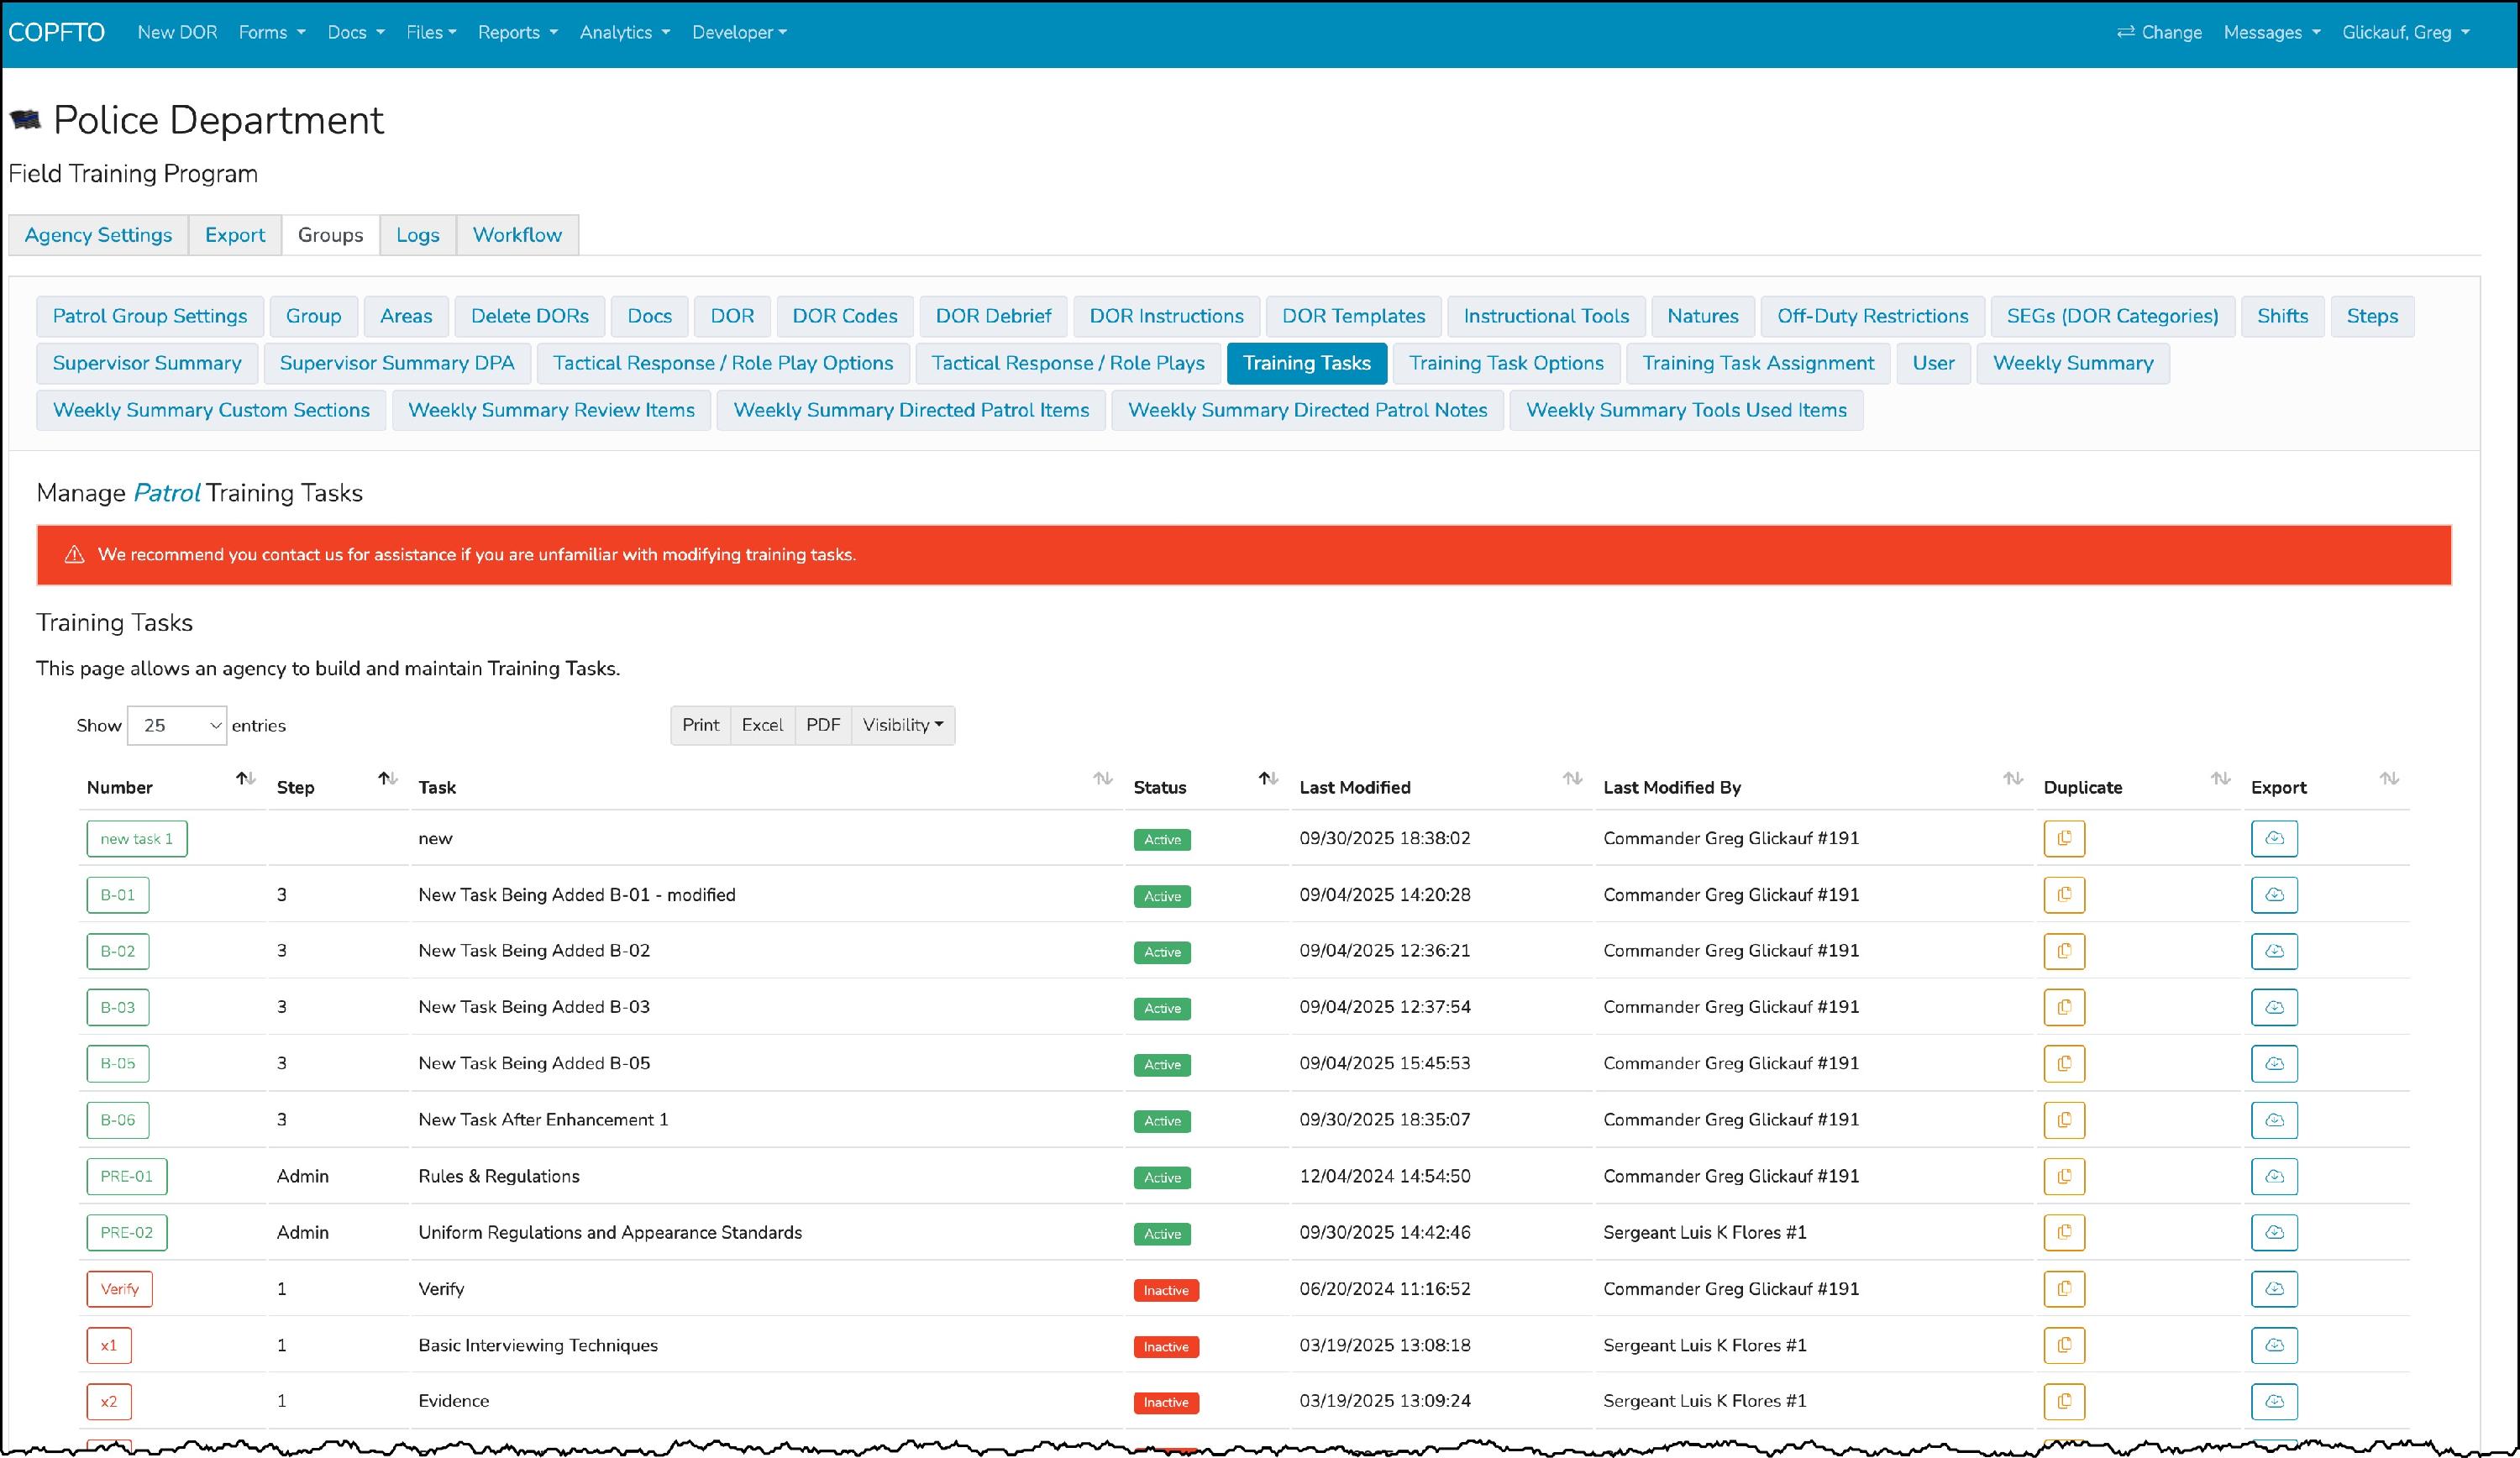Click the Excel export button
Image resolution: width=2520 pixels, height=1458 pixels.
click(x=761, y=726)
